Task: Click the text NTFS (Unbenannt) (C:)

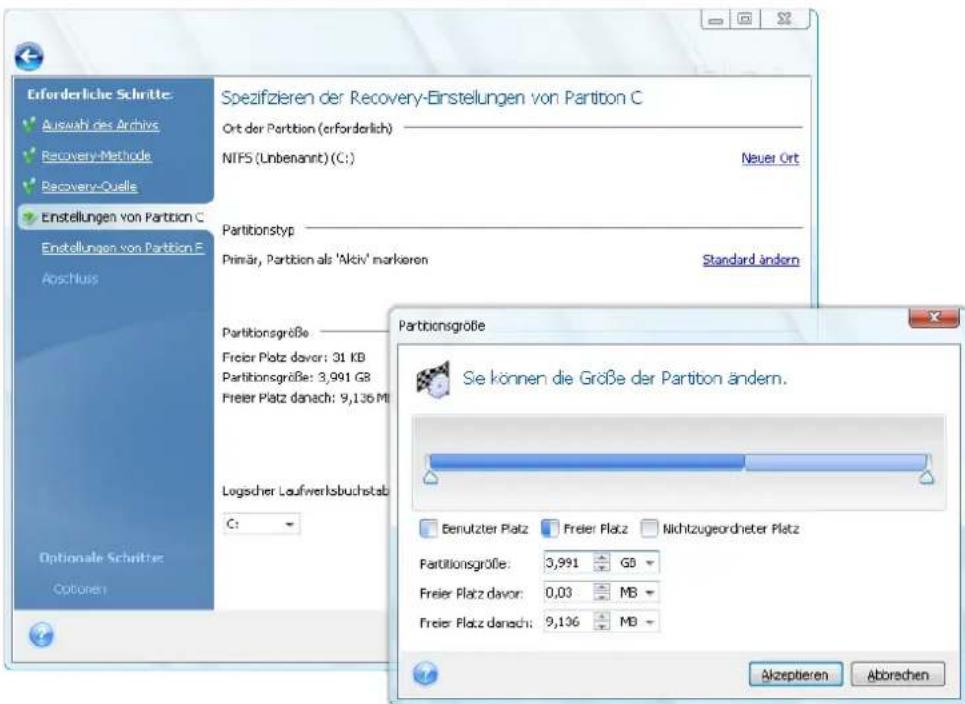Action: tap(288, 158)
